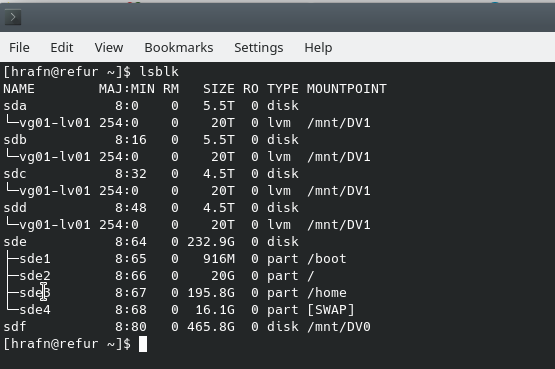
Task: Click the MAJ:MIN column header
Action: [x=127, y=89]
